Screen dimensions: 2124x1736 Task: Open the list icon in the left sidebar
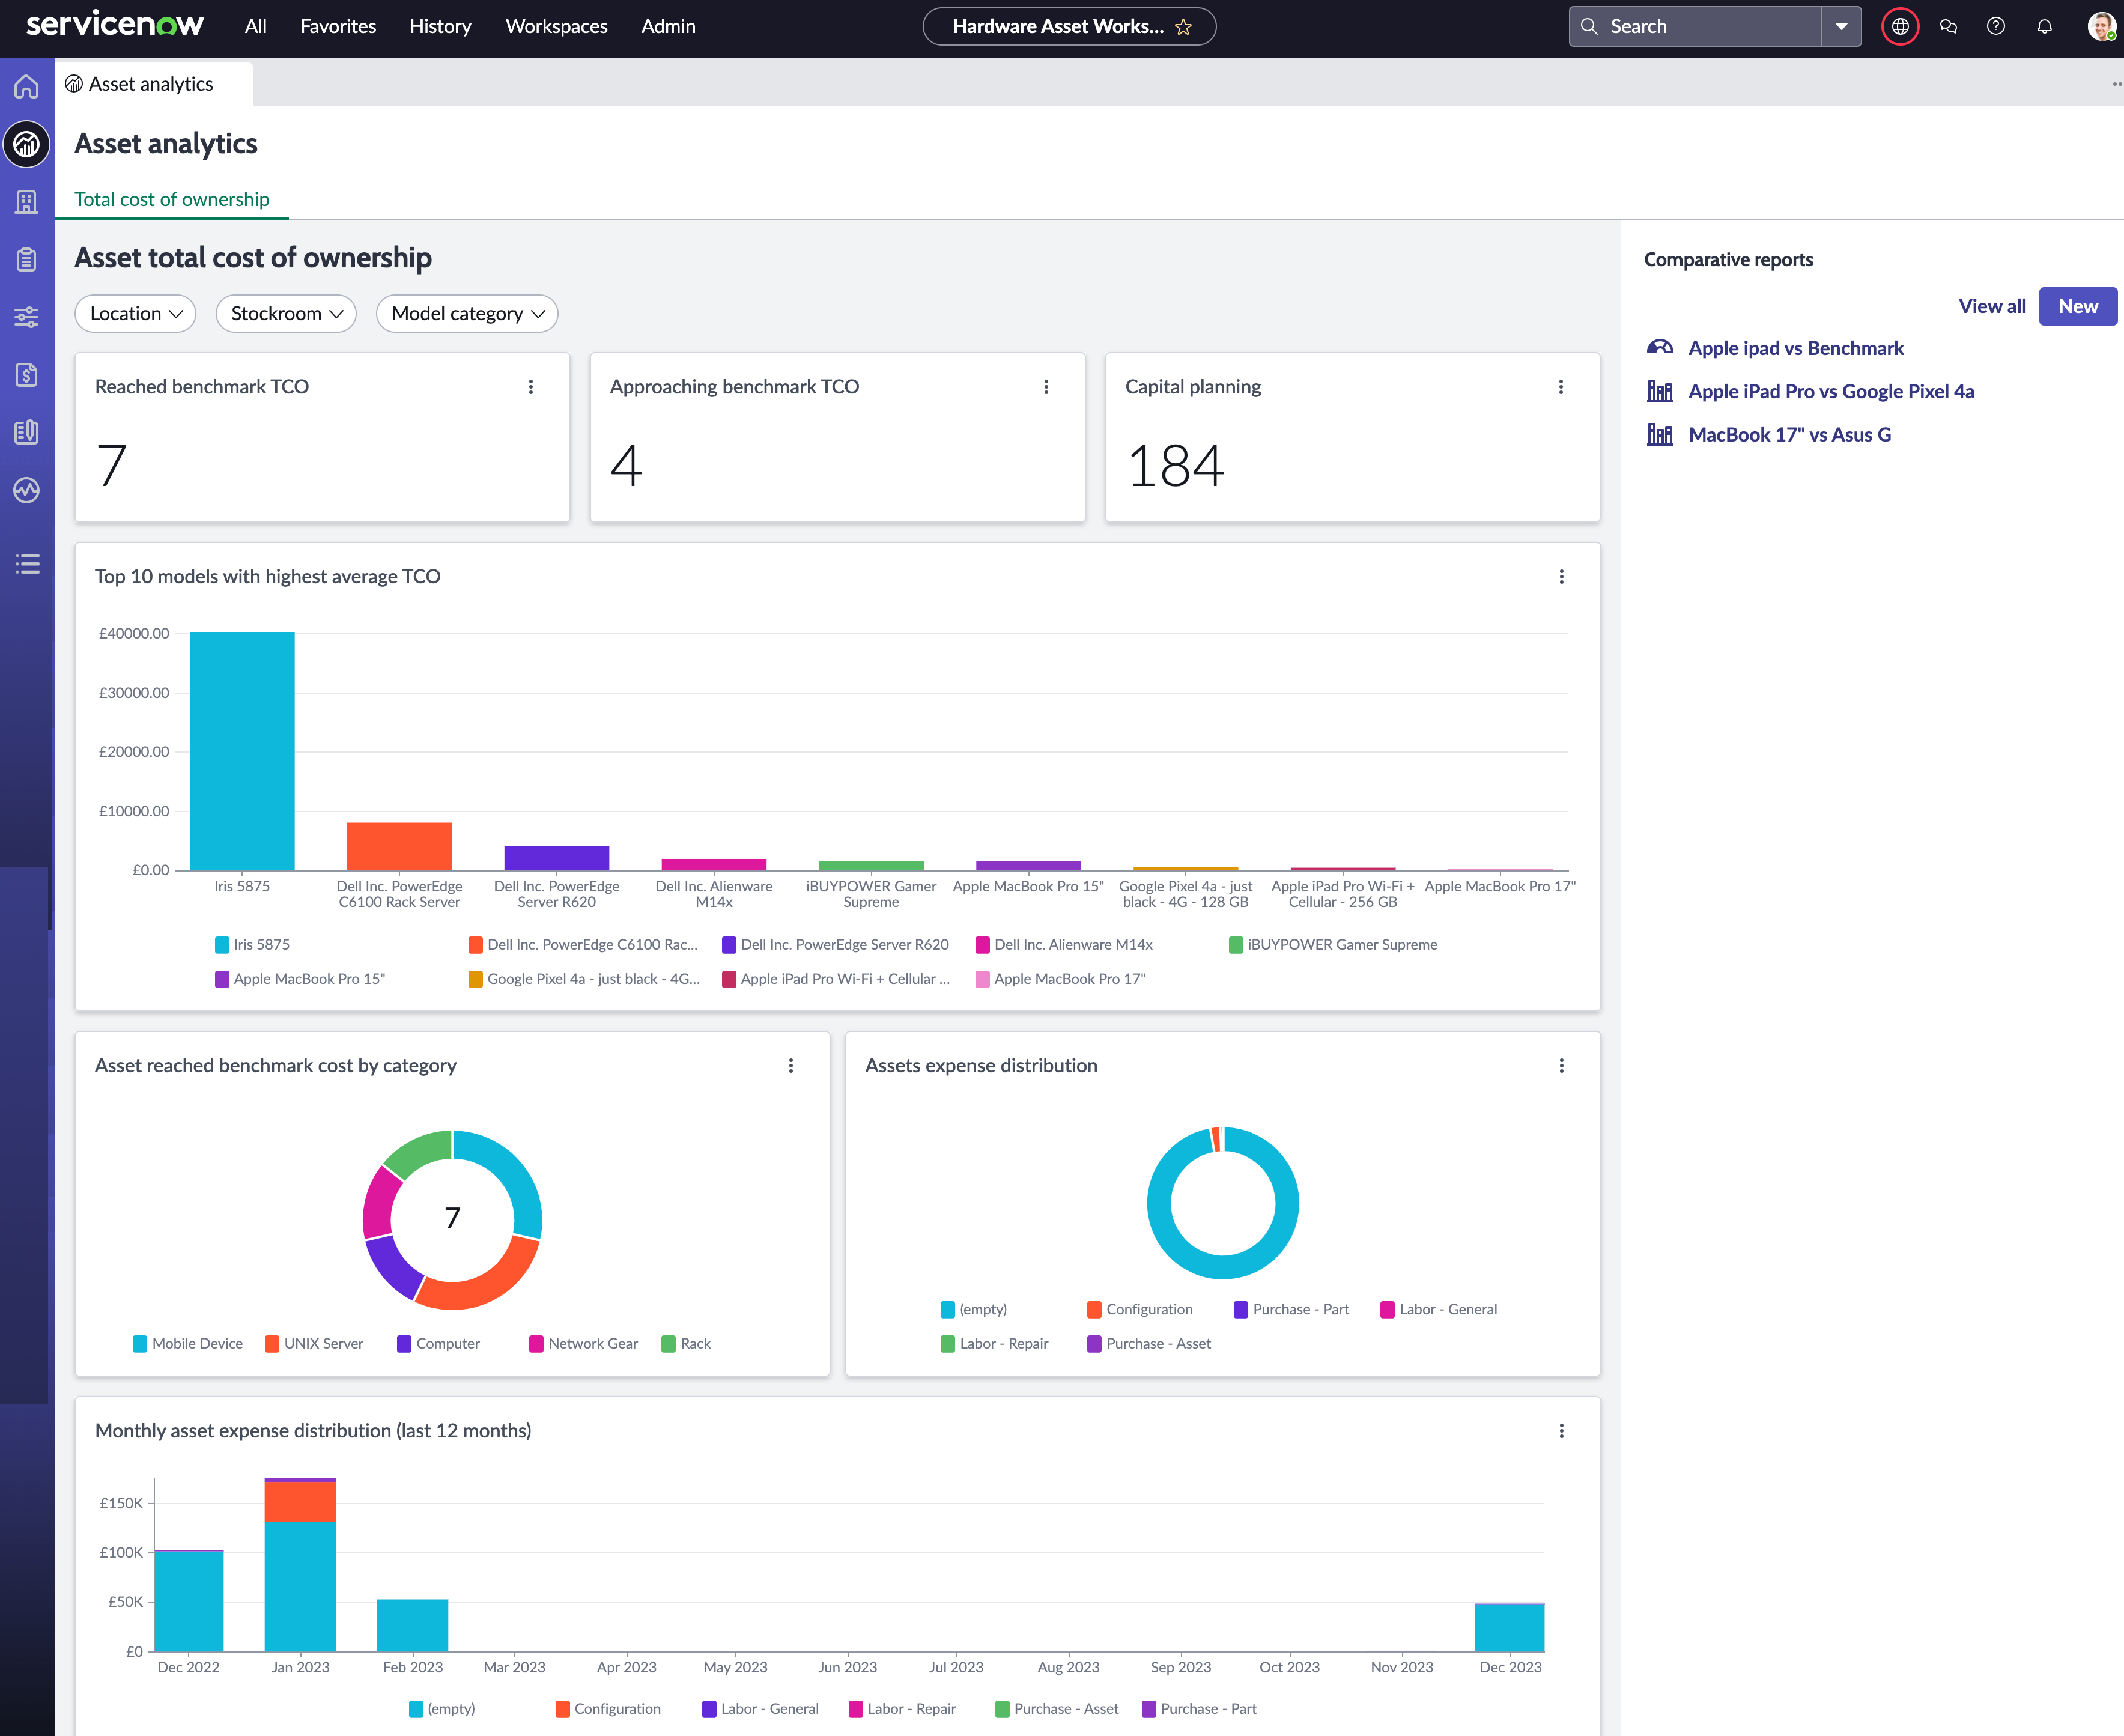point(27,564)
